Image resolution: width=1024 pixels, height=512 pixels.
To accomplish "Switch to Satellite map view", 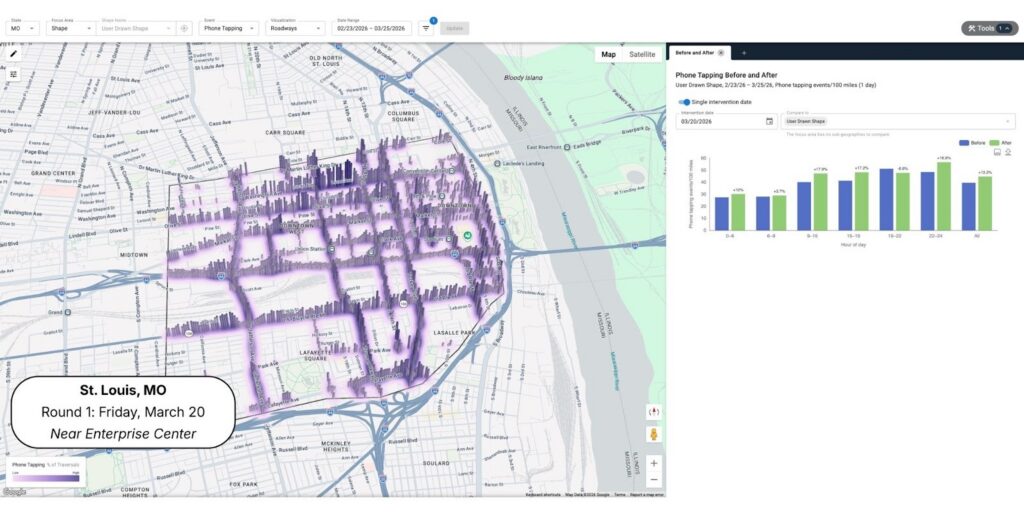I will coord(642,55).
